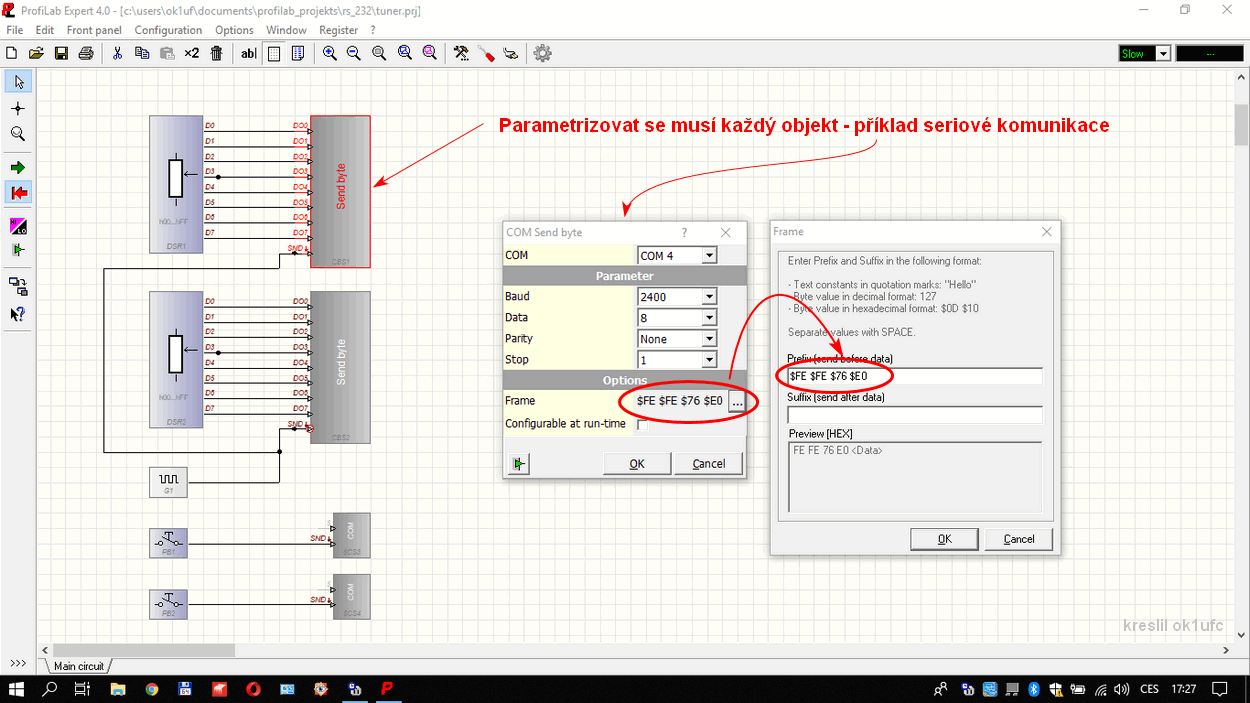Click the HI/LO logic level icon

[x=18, y=226]
